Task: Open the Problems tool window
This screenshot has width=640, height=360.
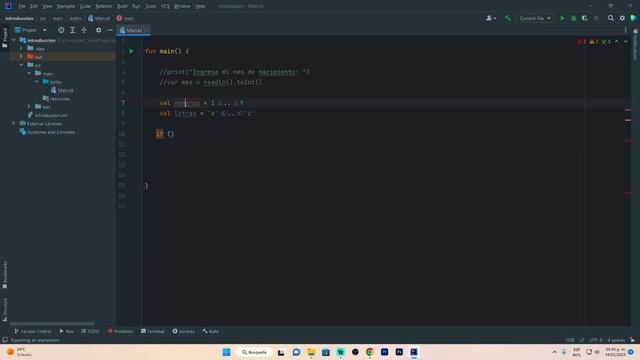Action: [120, 331]
